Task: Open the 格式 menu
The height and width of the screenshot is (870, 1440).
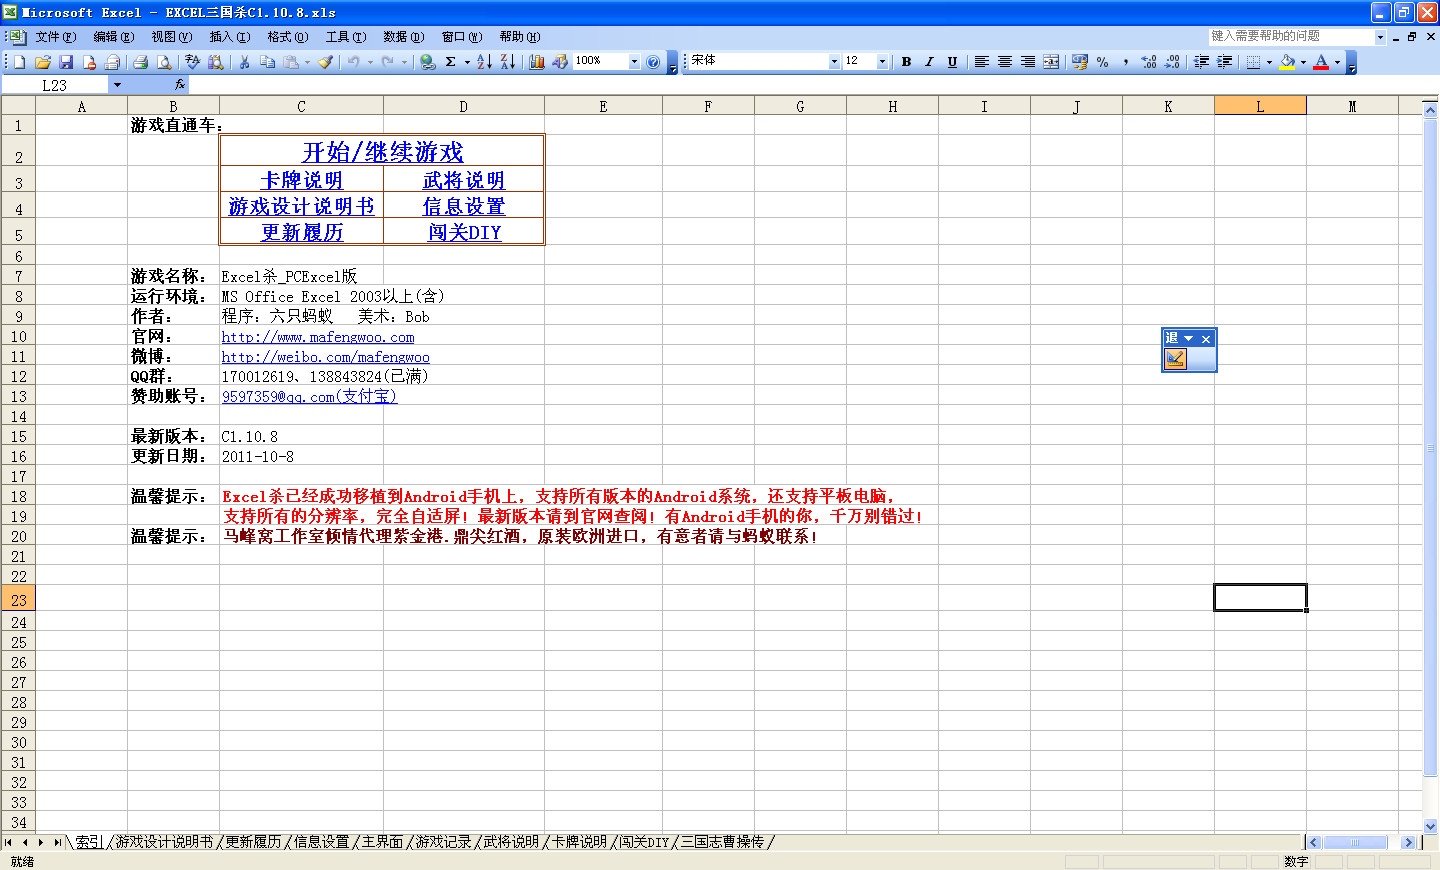Action: click(x=287, y=37)
